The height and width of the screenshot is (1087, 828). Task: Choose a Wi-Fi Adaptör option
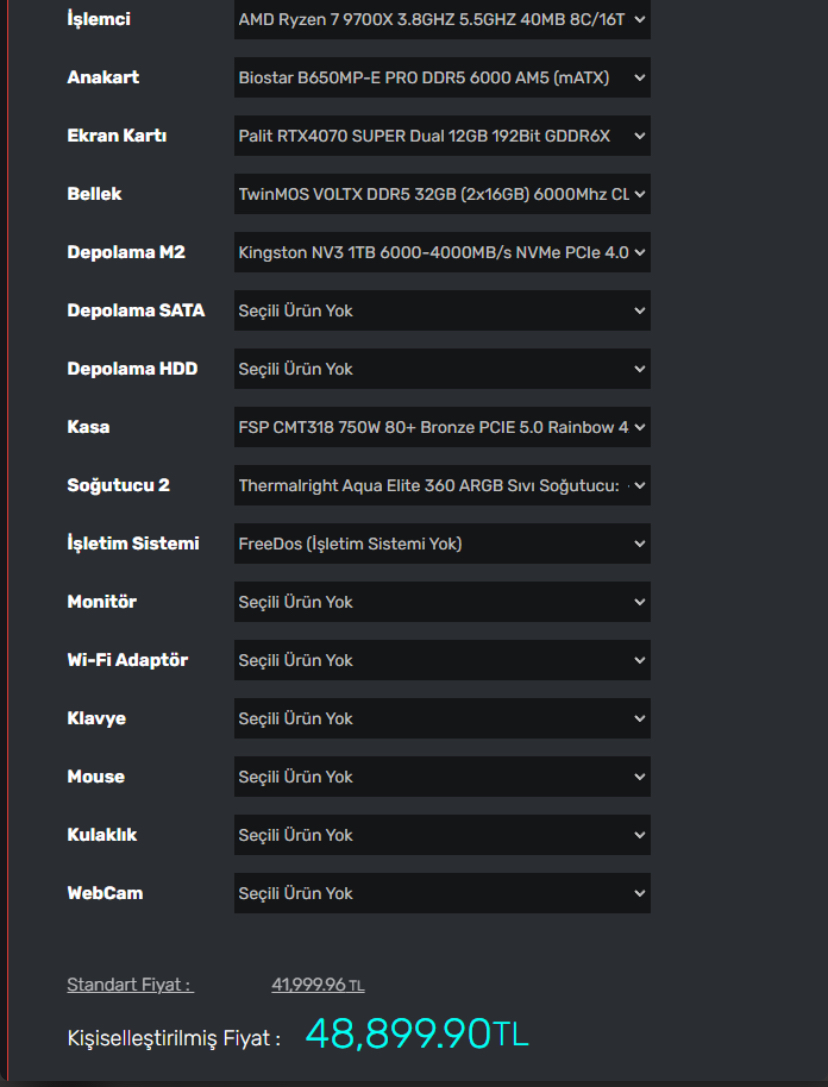(442, 660)
